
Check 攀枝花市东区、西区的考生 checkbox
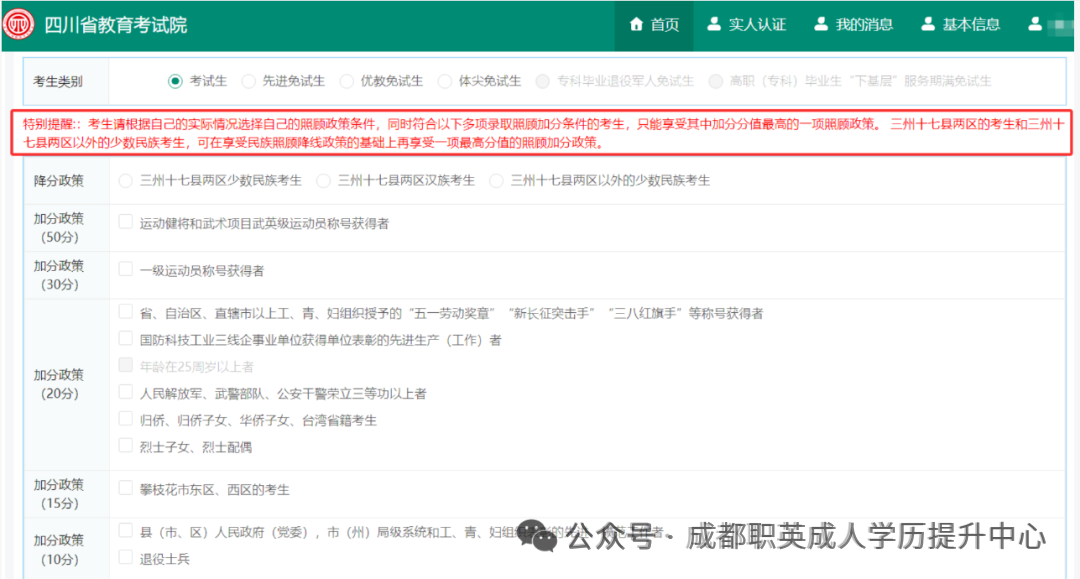pyautogui.click(x=125, y=488)
